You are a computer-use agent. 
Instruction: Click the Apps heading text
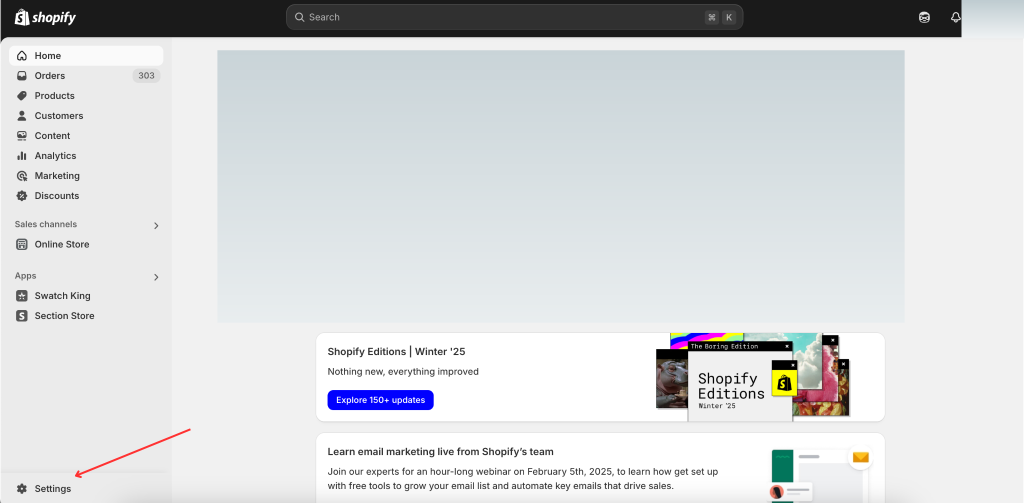25,276
